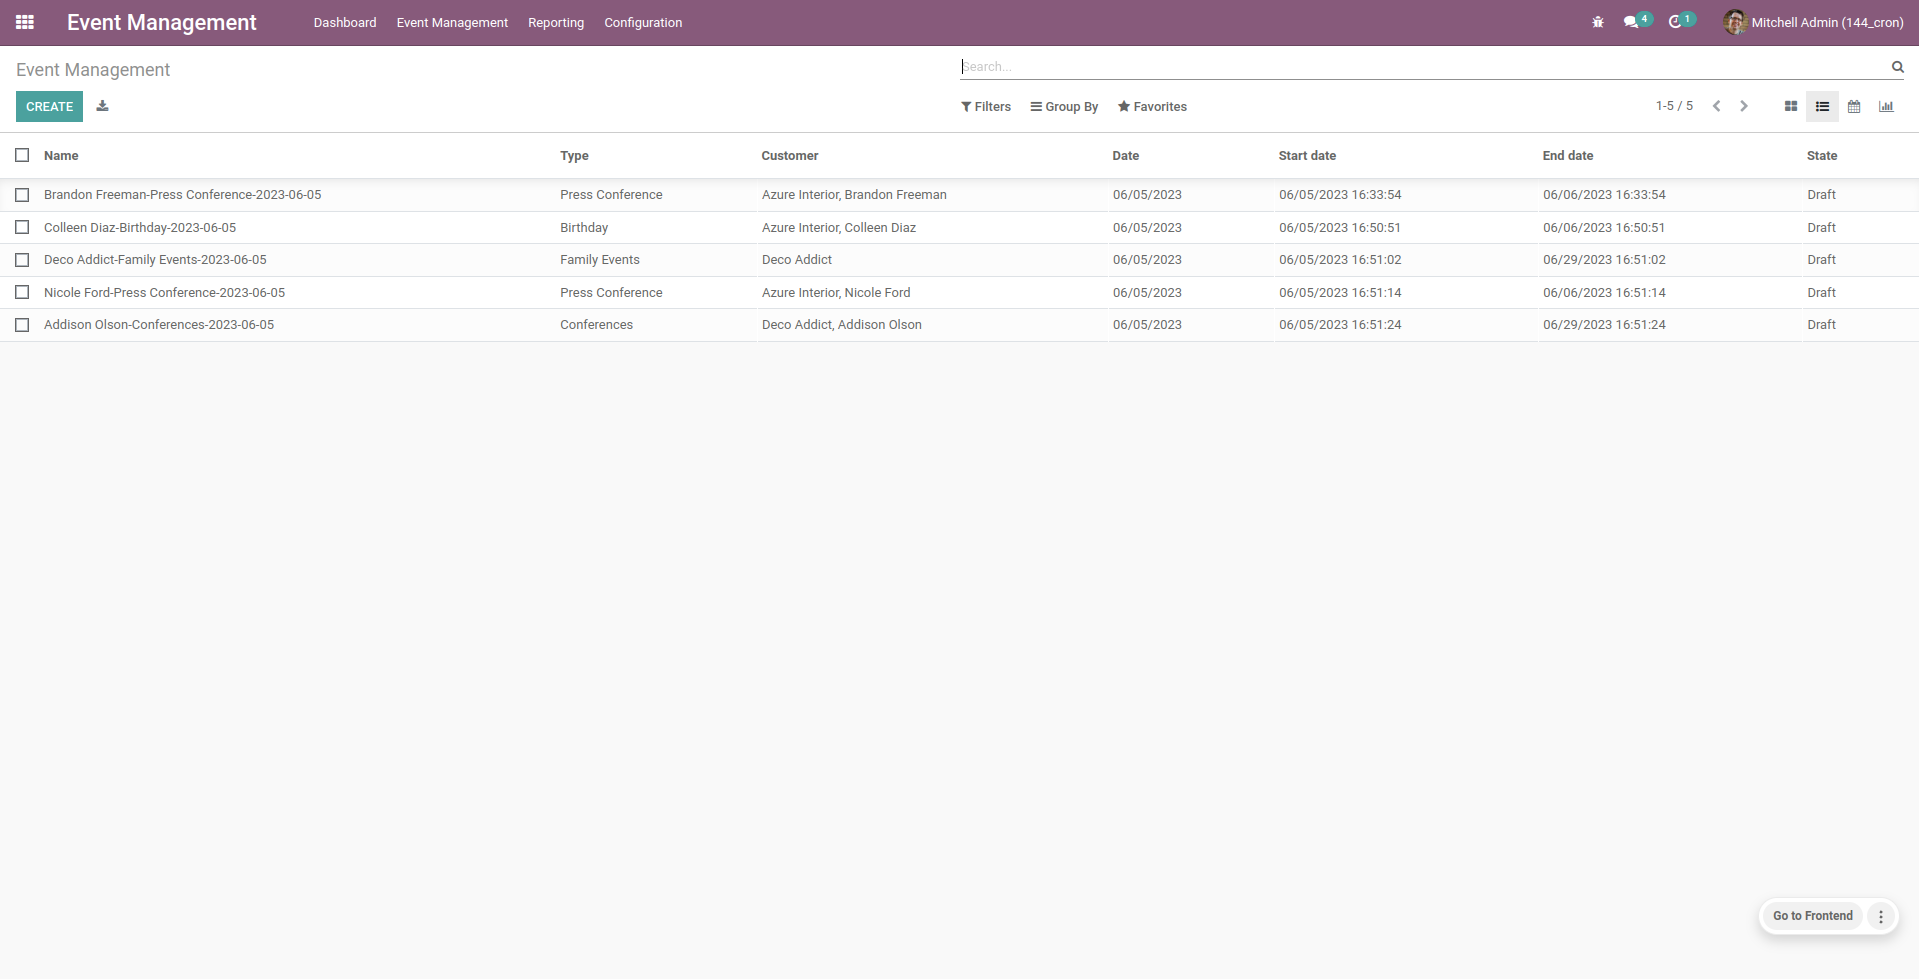Open the Dashboard menu

tap(345, 23)
